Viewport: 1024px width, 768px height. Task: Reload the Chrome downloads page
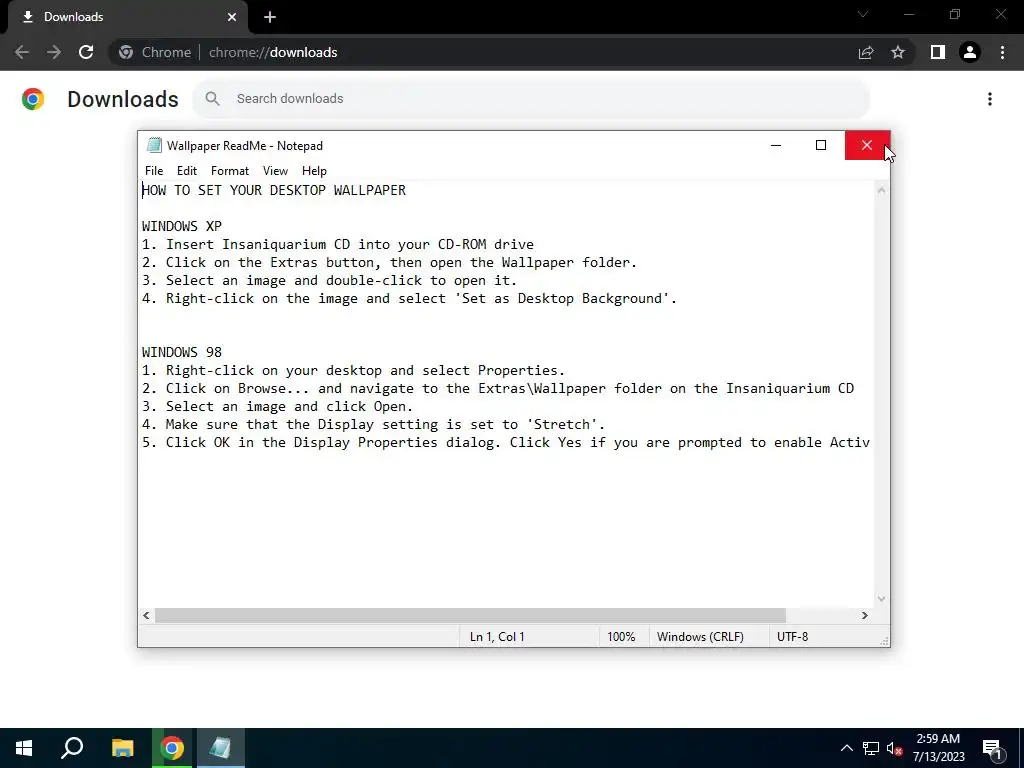point(86,52)
